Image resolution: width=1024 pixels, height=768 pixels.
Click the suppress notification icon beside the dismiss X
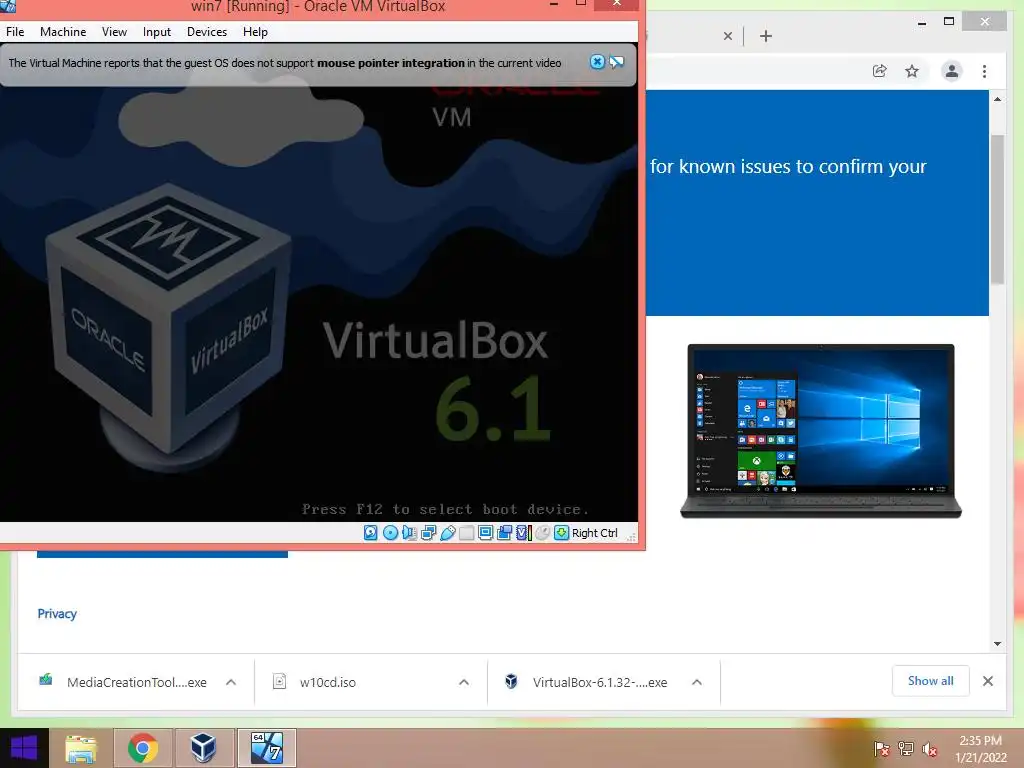click(616, 62)
